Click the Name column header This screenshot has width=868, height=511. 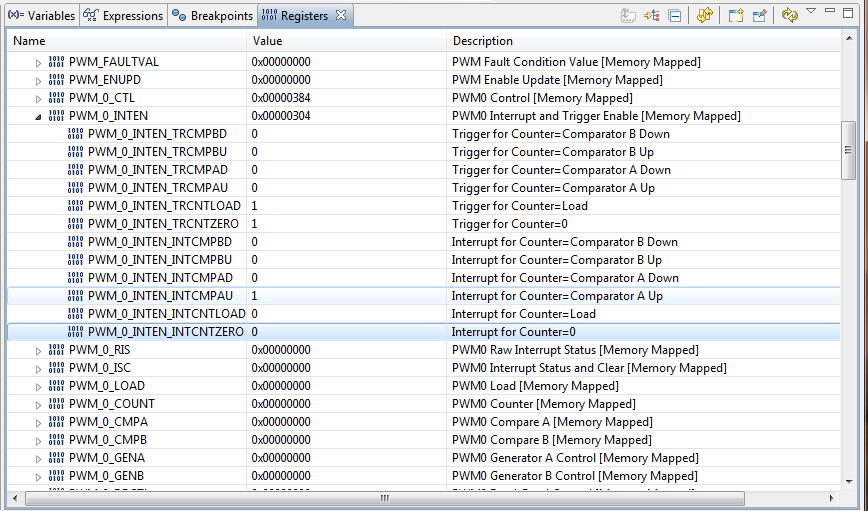[126, 41]
